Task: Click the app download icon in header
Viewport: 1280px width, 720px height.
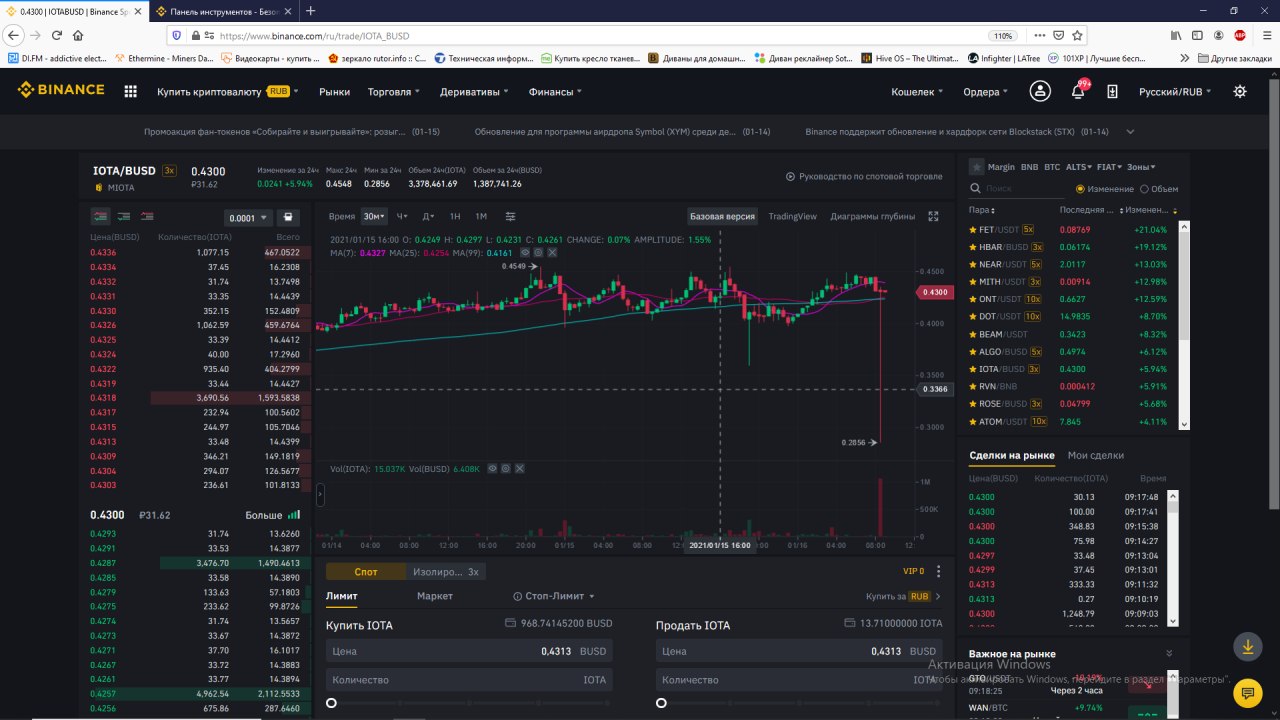Action: click(1112, 91)
